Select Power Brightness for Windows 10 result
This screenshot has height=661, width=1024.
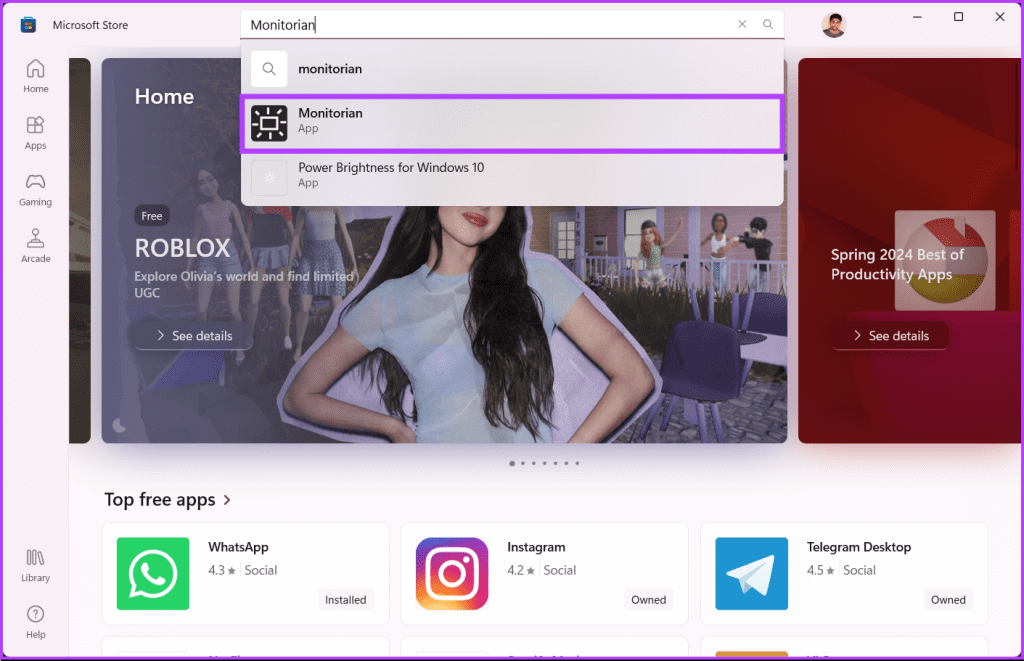coord(512,177)
